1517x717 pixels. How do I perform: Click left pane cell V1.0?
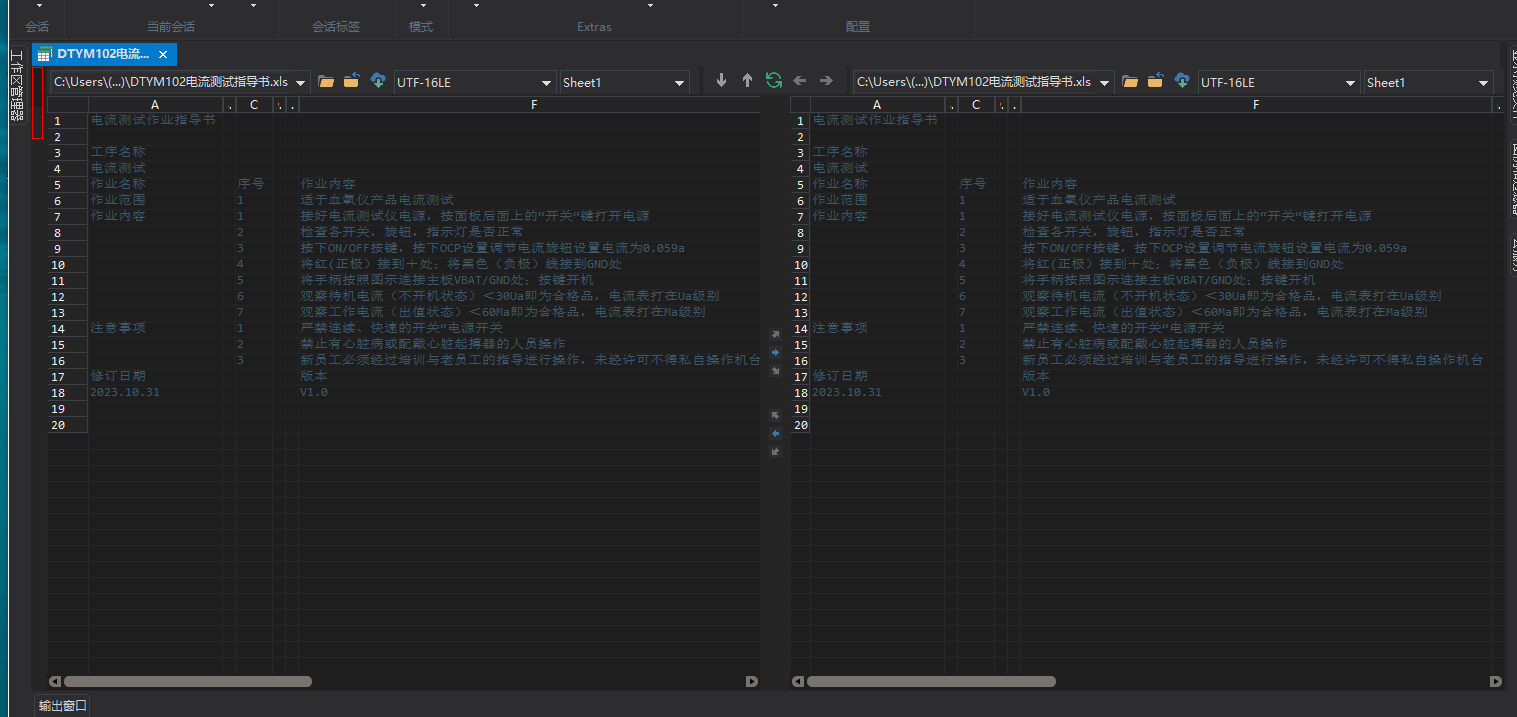314,392
